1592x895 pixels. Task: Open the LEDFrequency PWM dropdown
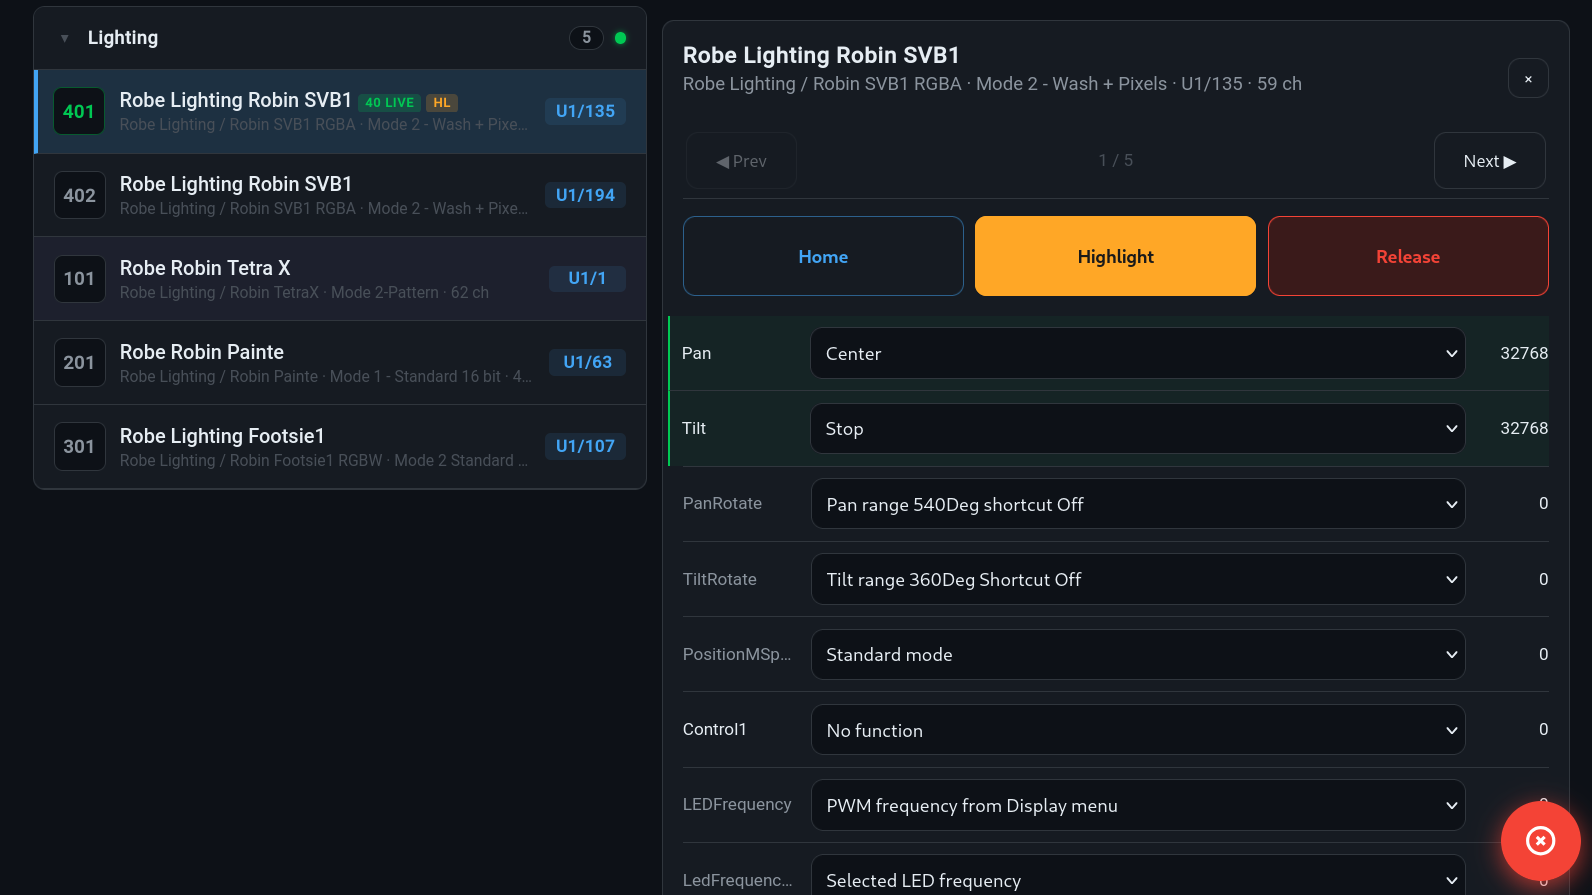[1137, 805]
